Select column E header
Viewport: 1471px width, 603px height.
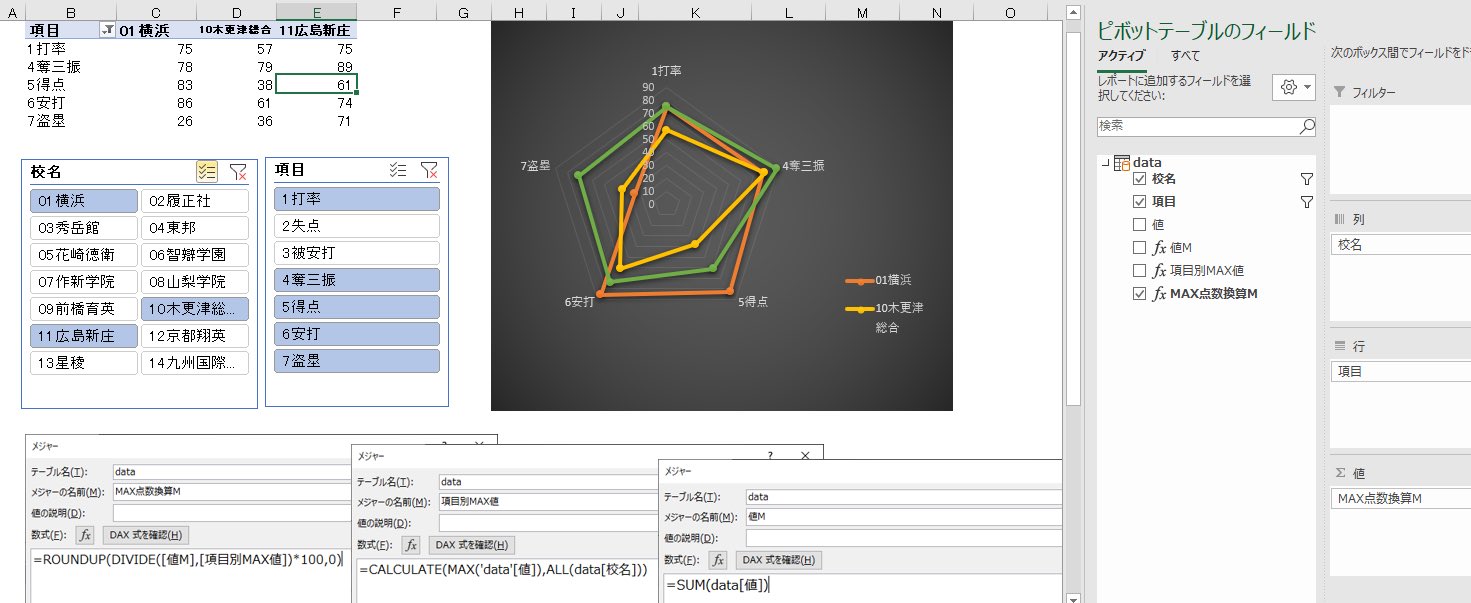coord(316,12)
